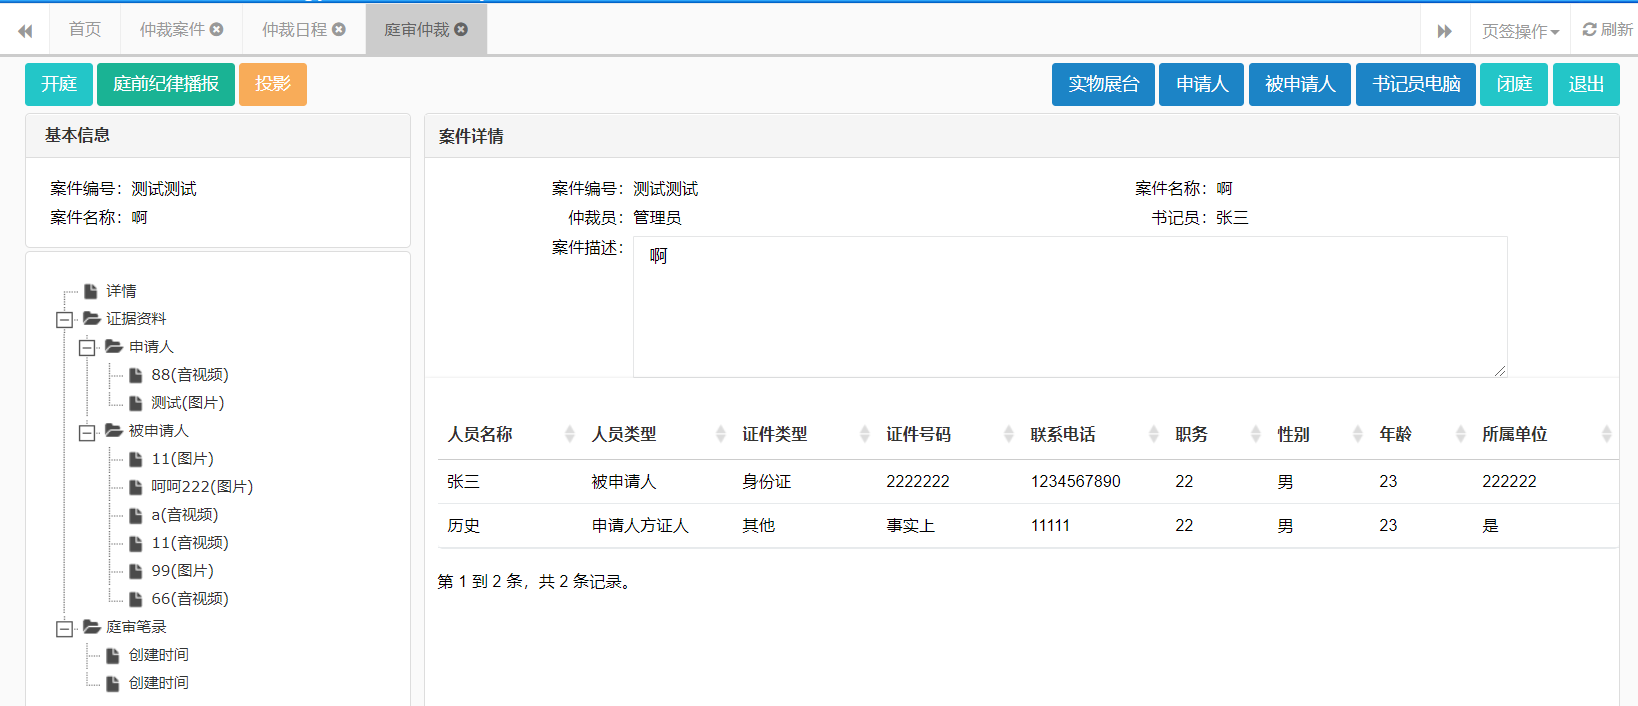Image resolution: width=1638 pixels, height=706 pixels.
Task: Click the orange 投影 button
Action: 272,84
